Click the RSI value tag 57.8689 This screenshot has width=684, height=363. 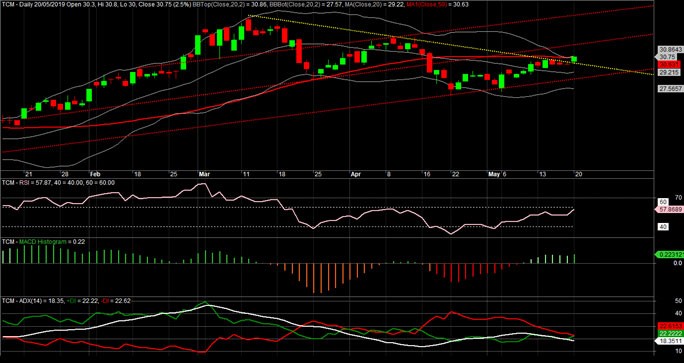(x=669, y=210)
